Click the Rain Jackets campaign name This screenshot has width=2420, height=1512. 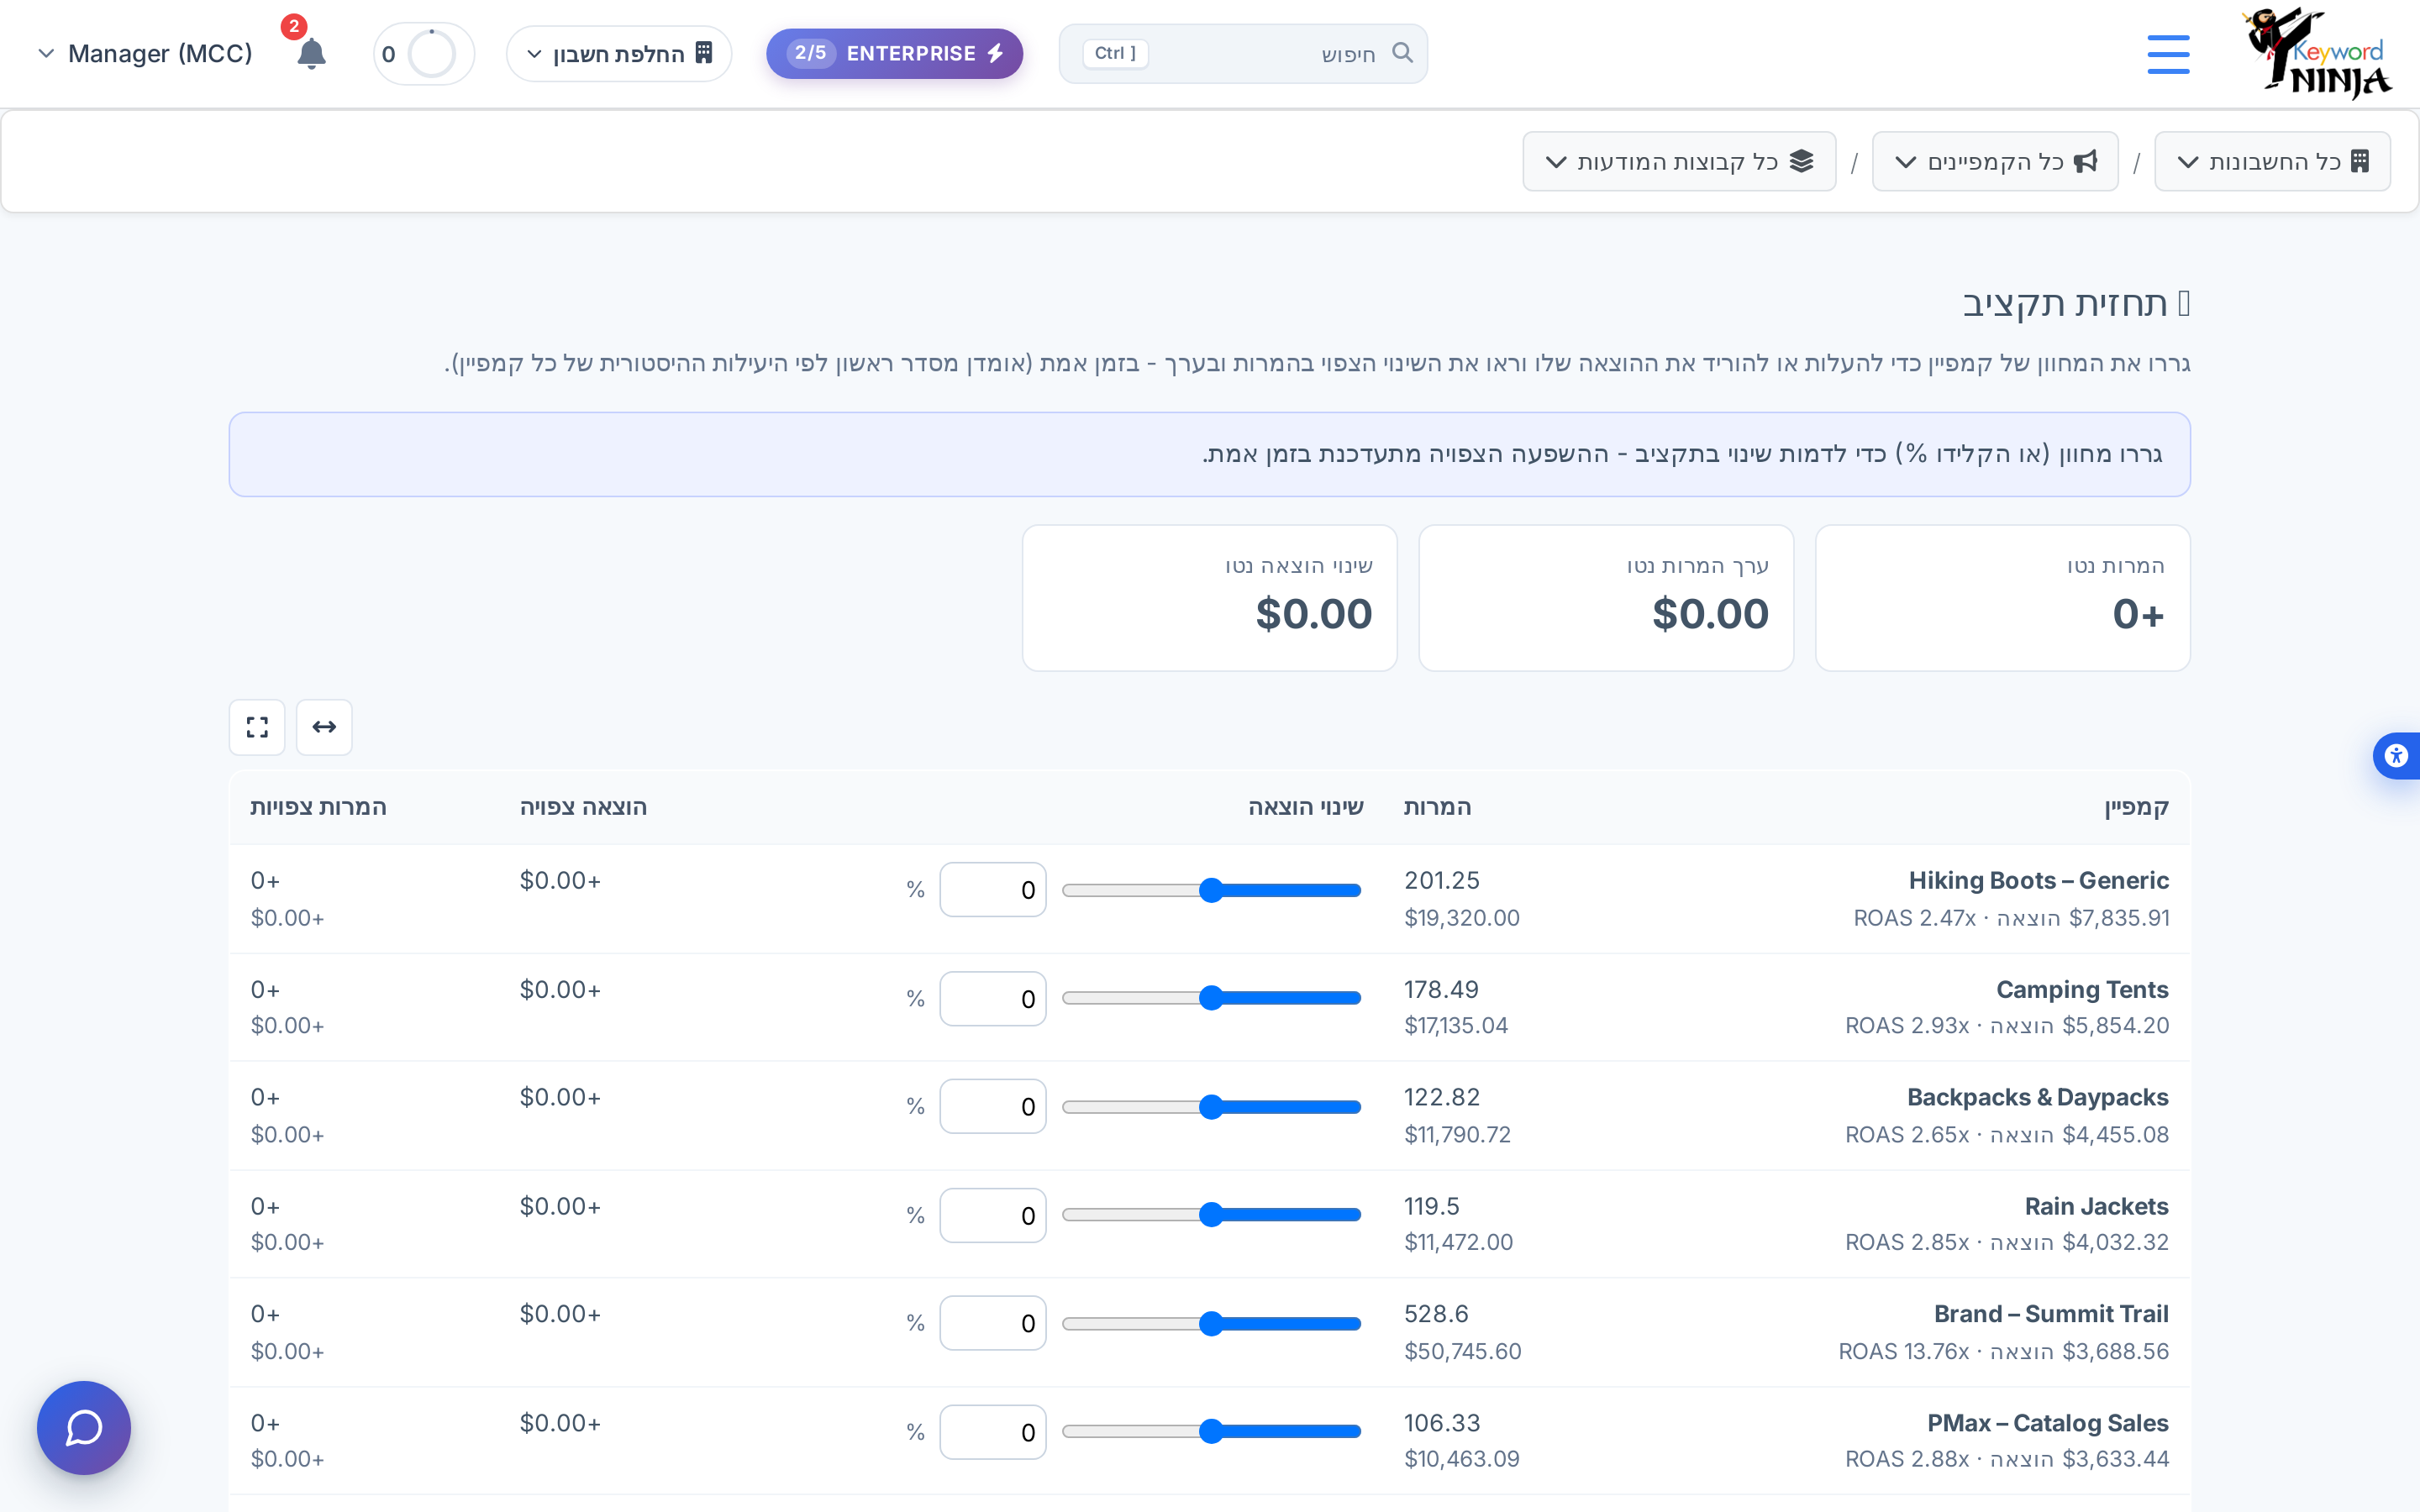pyautogui.click(x=2096, y=1207)
